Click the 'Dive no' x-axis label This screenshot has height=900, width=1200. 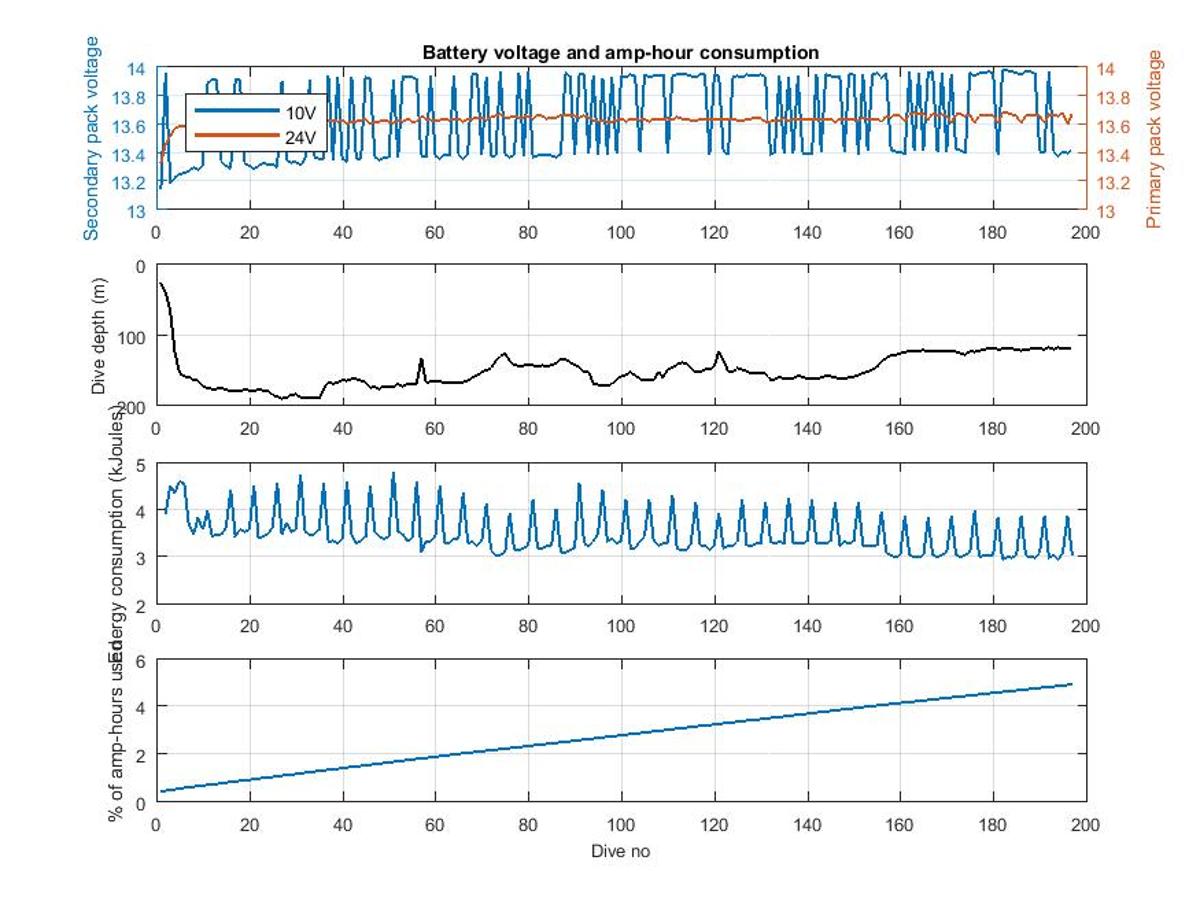point(620,851)
